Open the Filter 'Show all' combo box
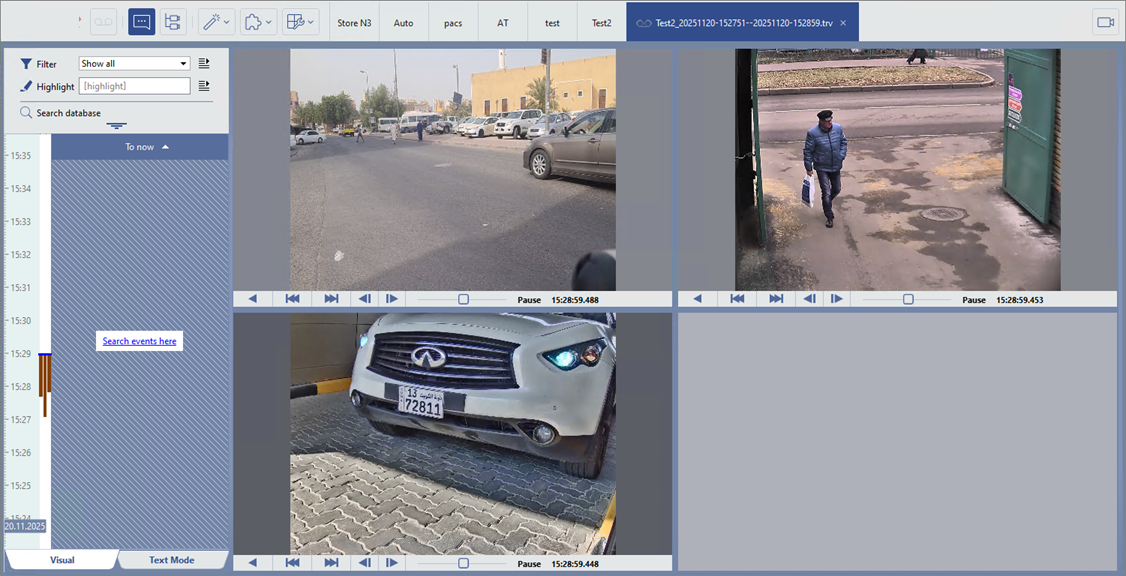1126x576 pixels. (134, 64)
